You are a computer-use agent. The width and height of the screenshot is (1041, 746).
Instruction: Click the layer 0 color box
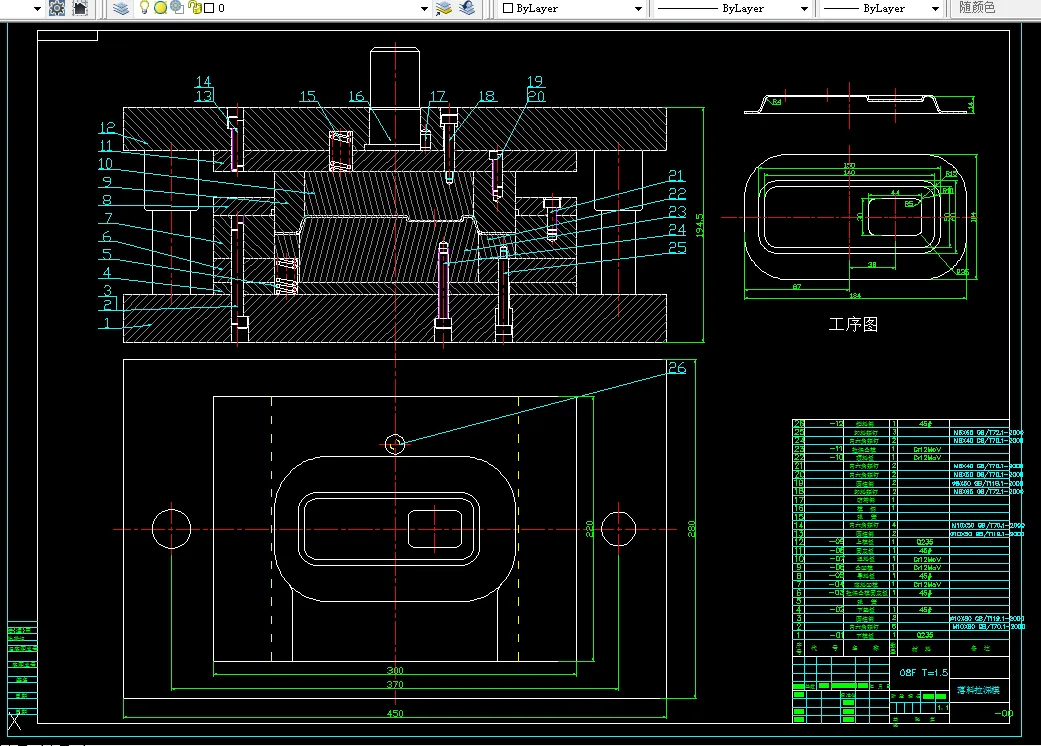(x=208, y=8)
